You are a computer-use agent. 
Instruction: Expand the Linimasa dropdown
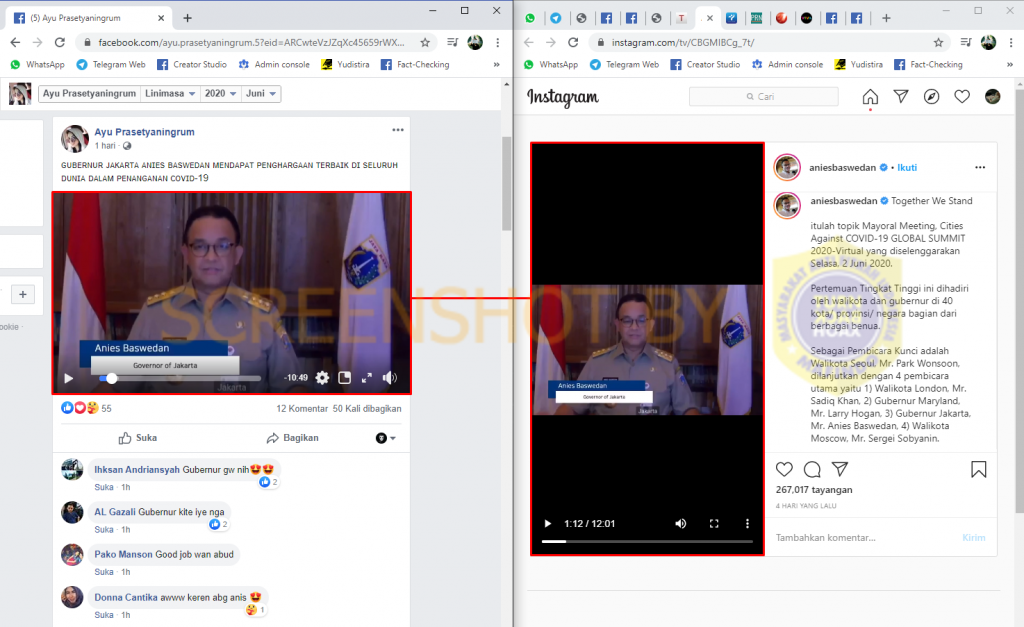(x=168, y=93)
